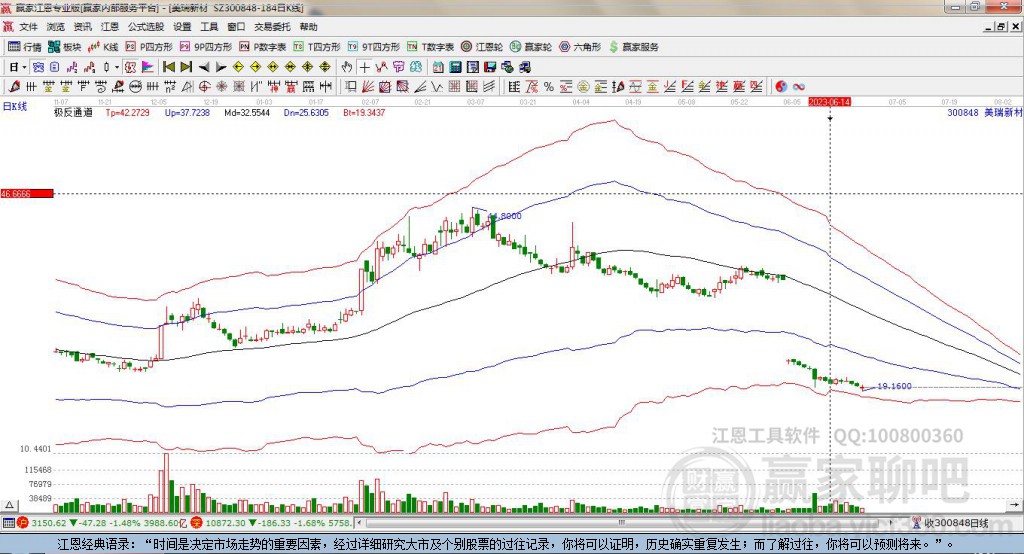Screen dimensions: 1024x554
Task: Click the circled dash line tool icon
Action: [135, 86]
